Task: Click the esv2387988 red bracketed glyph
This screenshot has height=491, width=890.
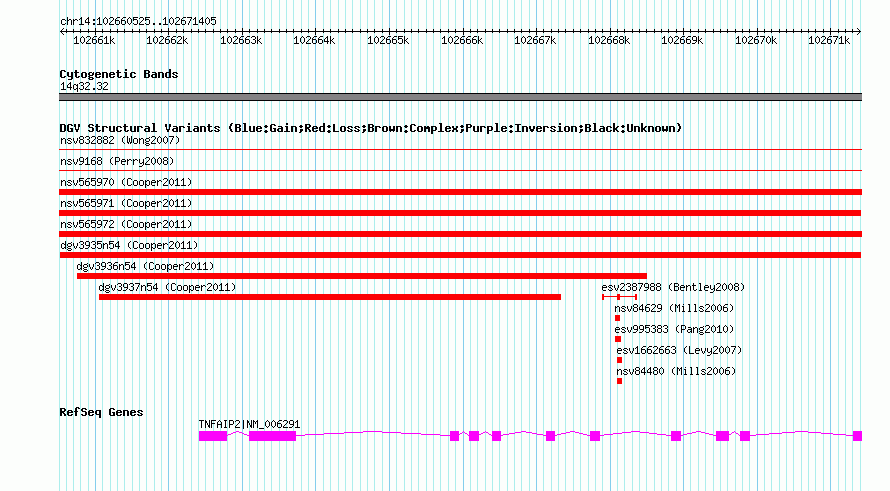Action: [x=620, y=297]
